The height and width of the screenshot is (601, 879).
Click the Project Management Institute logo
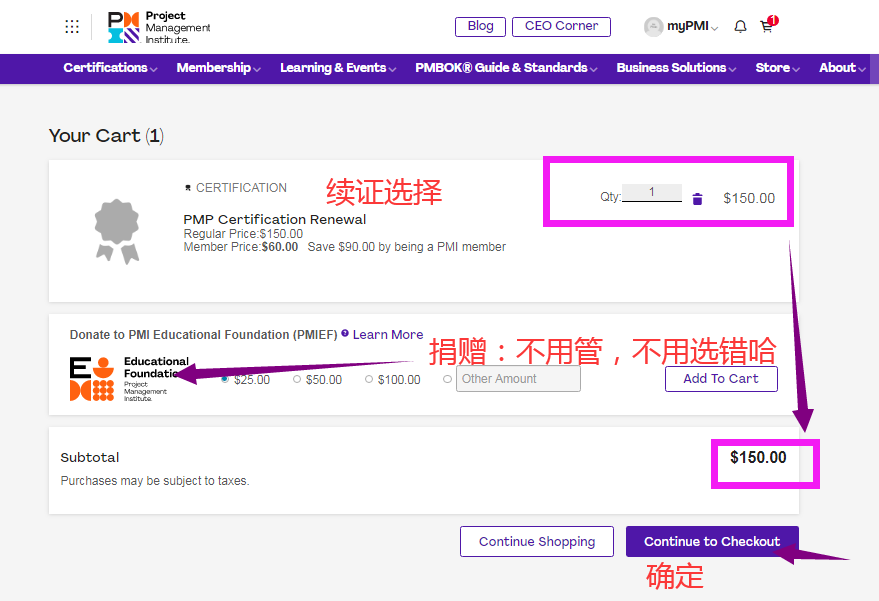(x=159, y=27)
